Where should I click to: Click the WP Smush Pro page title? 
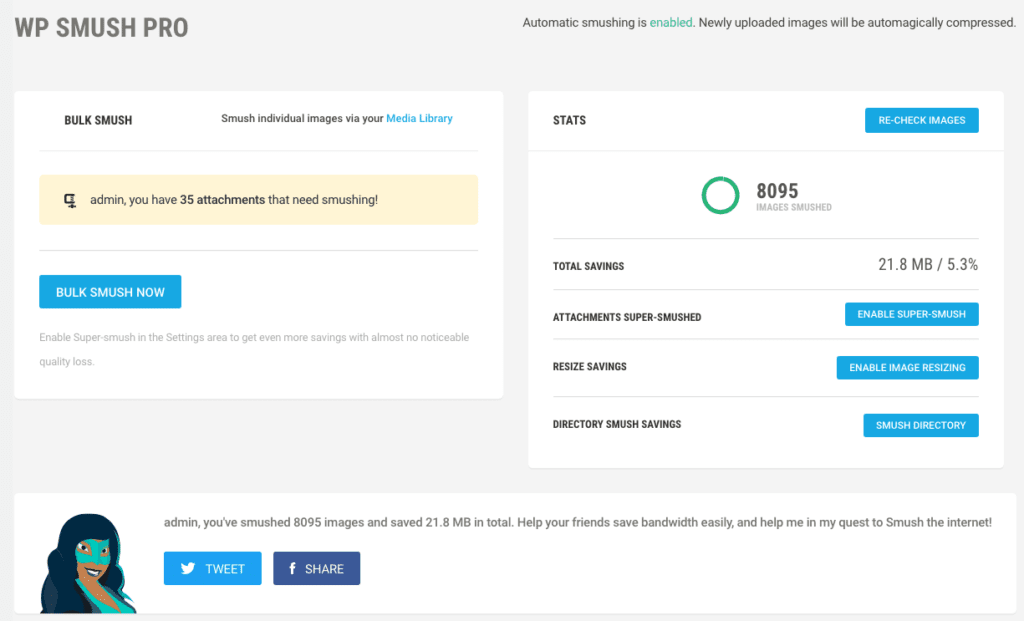click(x=101, y=27)
